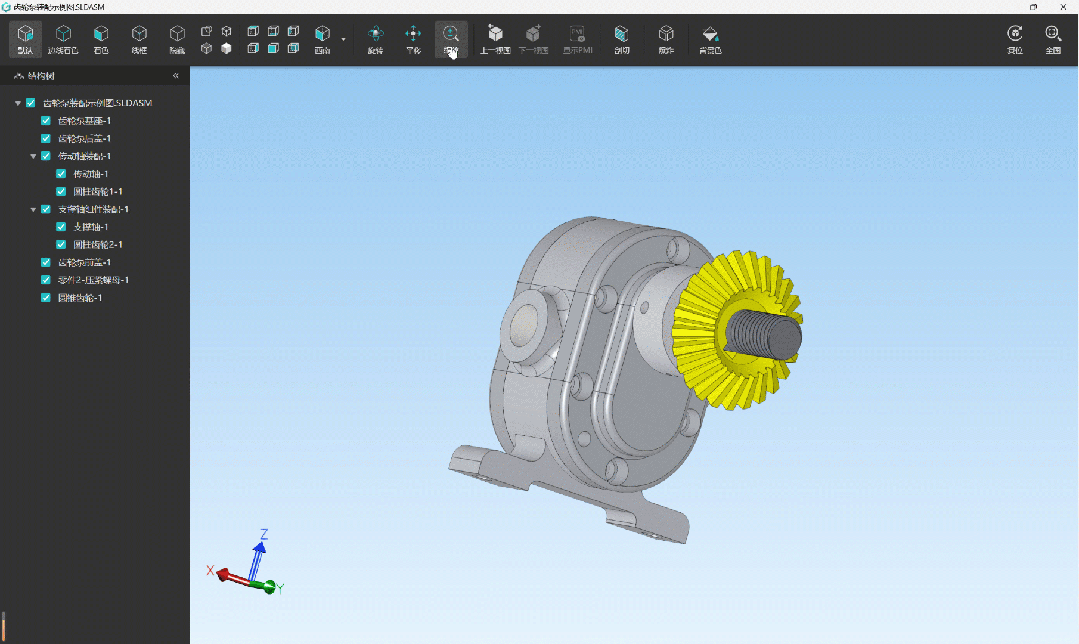Image resolution: width=1079 pixels, height=644 pixels.
Task: Collapse the structure tree panel with double chevron
Action: [x=176, y=76]
